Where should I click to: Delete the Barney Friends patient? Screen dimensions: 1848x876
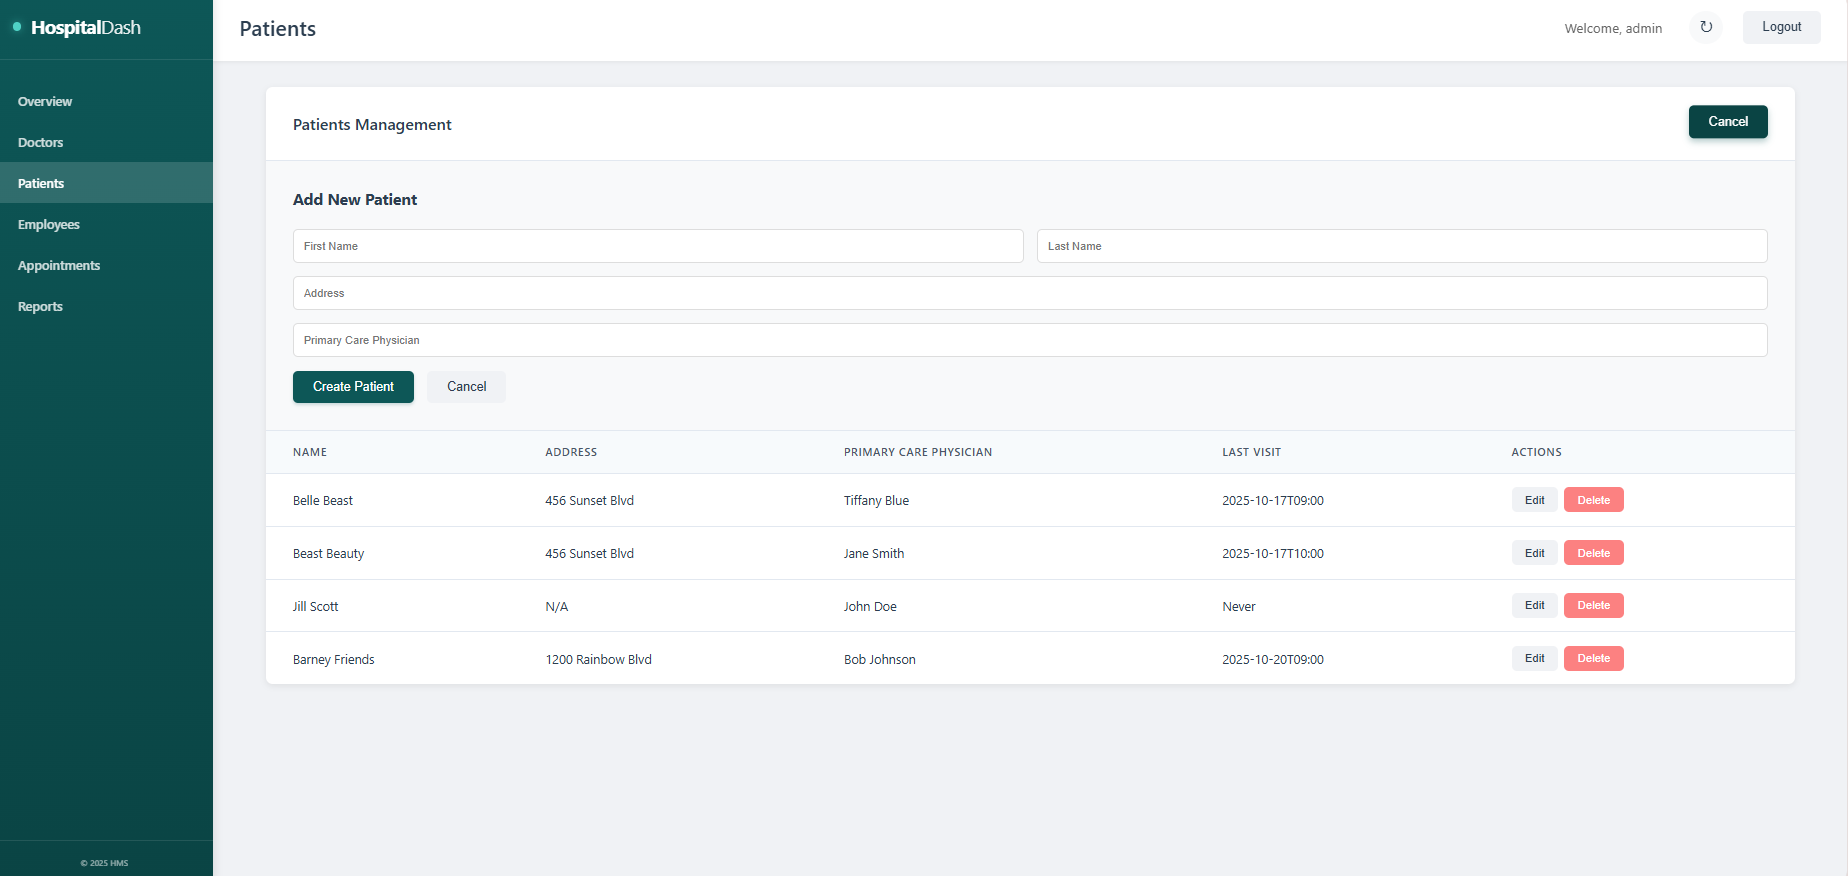pyautogui.click(x=1593, y=658)
